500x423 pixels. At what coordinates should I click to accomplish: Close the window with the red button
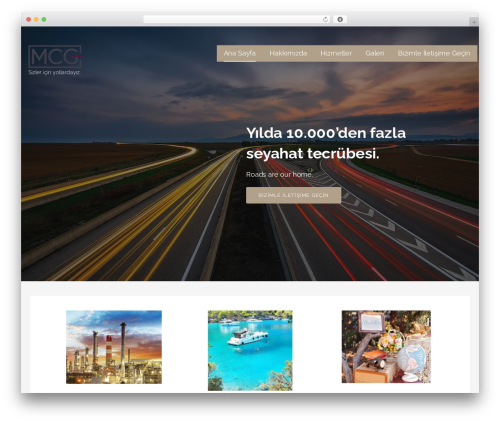(x=29, y=19)
